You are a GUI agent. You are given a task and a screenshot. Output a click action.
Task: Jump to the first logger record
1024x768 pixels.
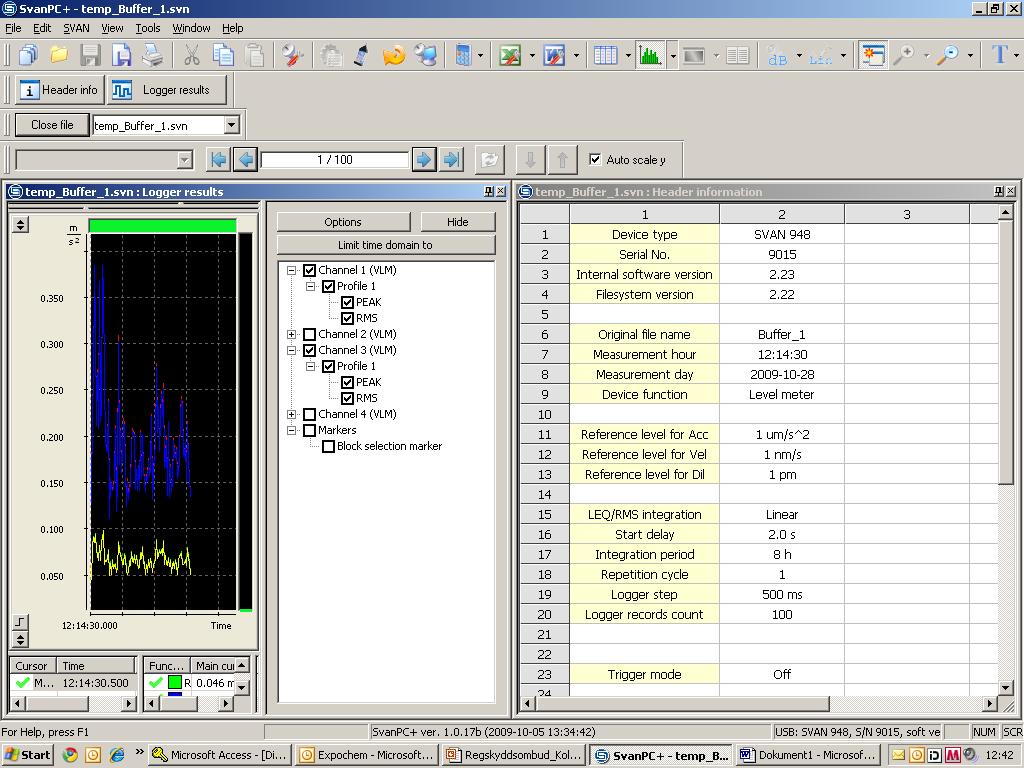click(218, 159)
